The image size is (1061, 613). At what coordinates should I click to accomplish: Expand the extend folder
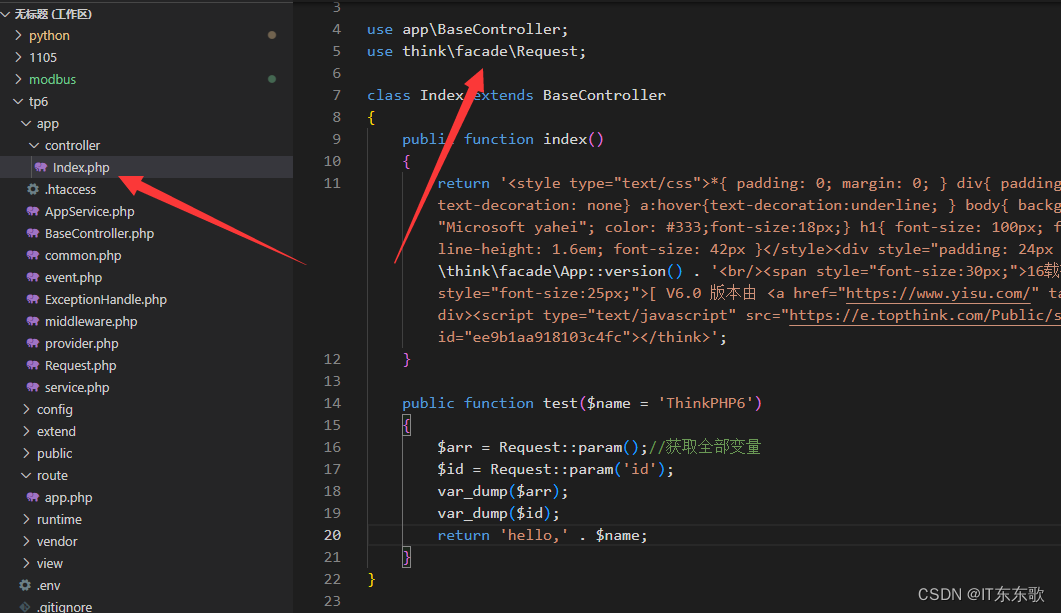pyautogui.click(x=26, y=431)
